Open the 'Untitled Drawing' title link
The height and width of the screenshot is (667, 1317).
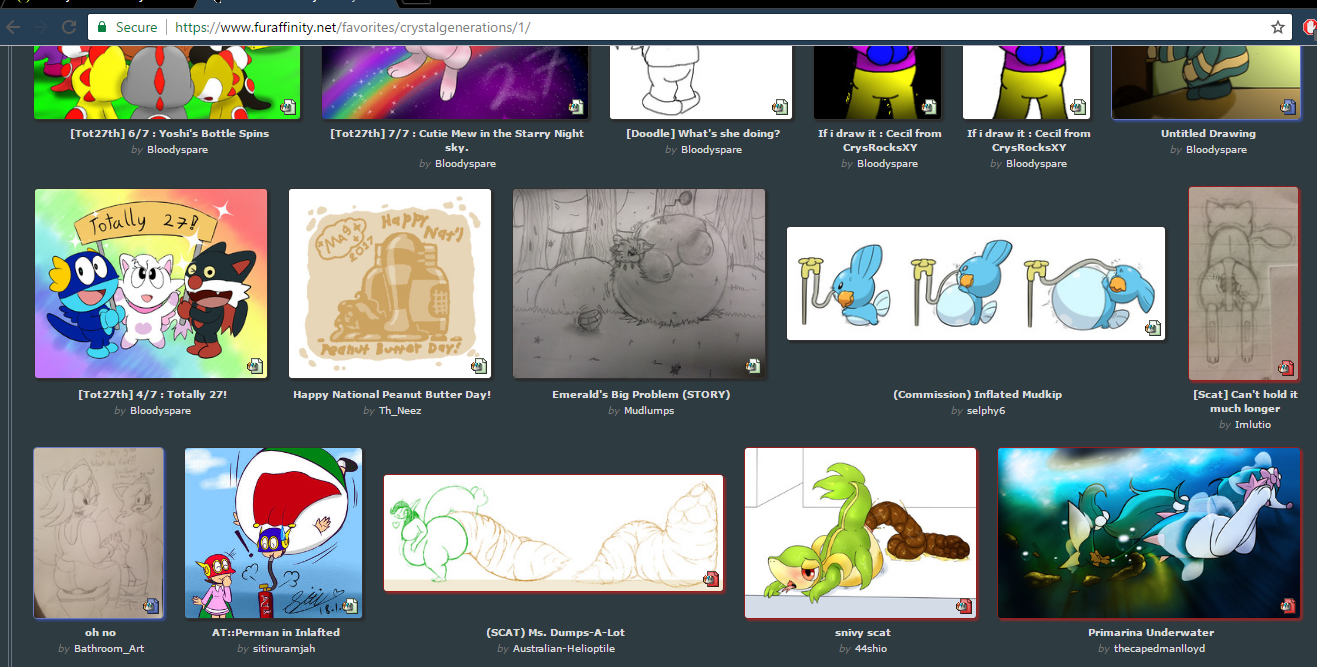pyautogui.click(x=1208, y=133)
